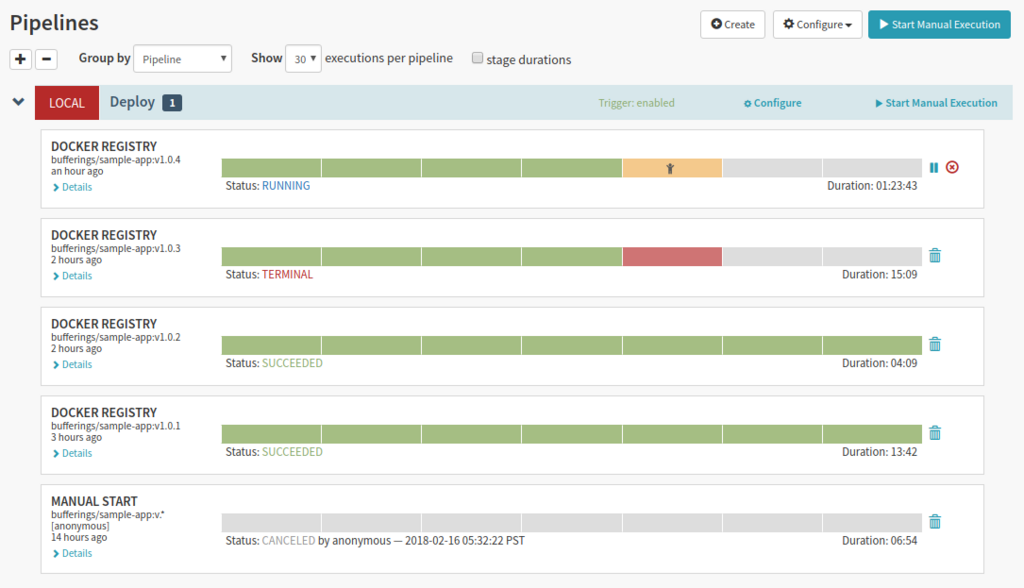This screenshot has height=588, width=1024.
Task: Open the Group by Pipeline dropdown
Action: [x=182, y=59]
